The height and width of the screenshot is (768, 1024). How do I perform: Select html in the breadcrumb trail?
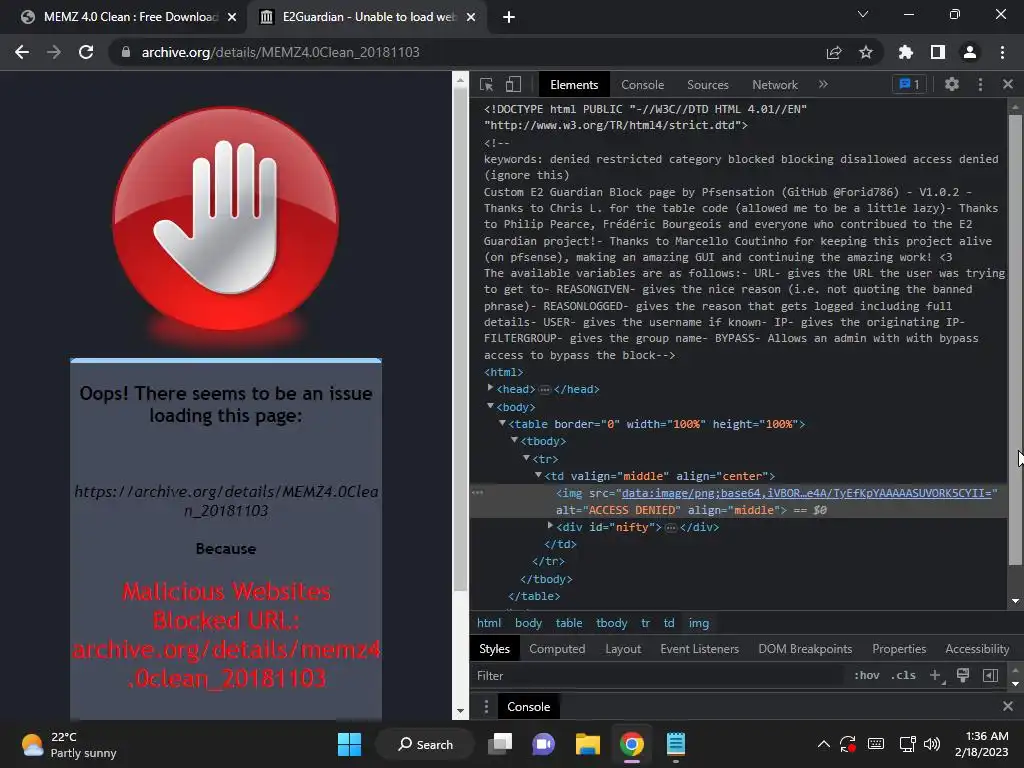tap(489, 623)
